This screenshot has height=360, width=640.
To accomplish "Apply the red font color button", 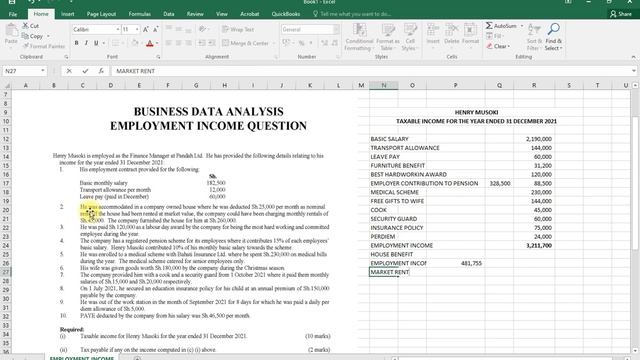I will [150, 43].
